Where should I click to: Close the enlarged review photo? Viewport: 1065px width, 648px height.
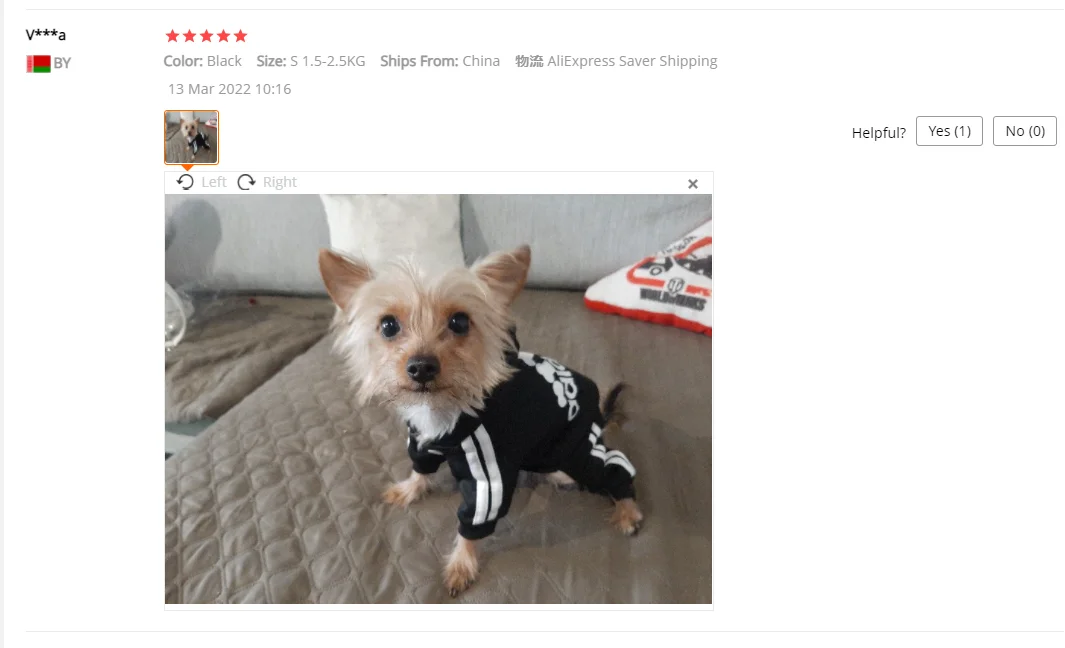pos(693,184)
